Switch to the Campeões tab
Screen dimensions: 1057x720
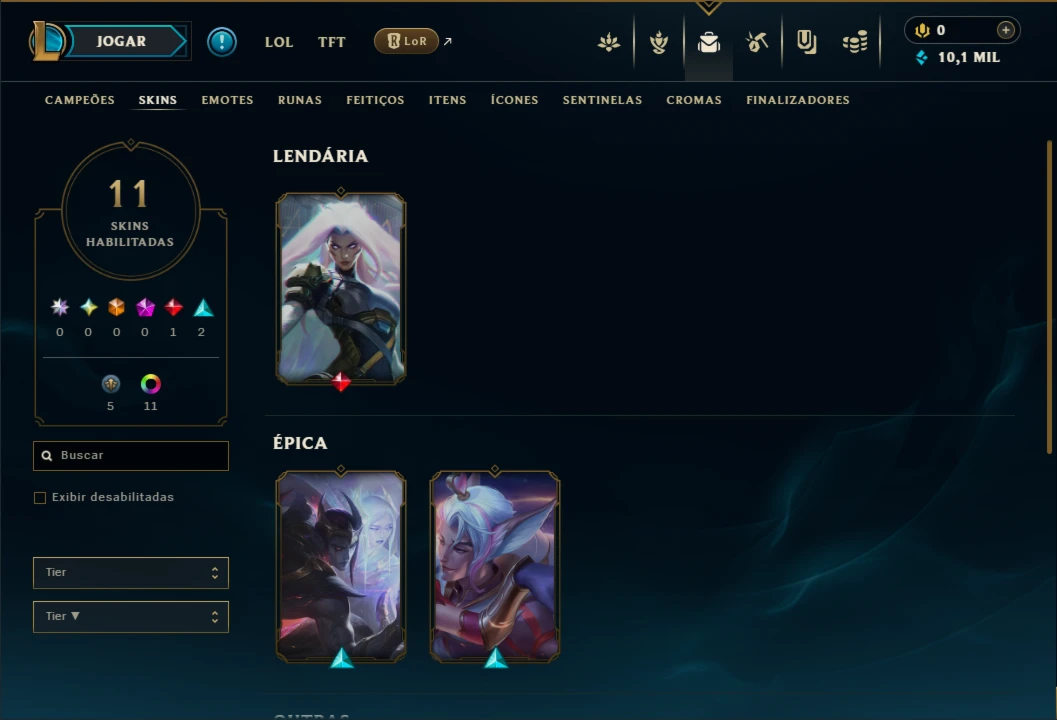[80, 100]
